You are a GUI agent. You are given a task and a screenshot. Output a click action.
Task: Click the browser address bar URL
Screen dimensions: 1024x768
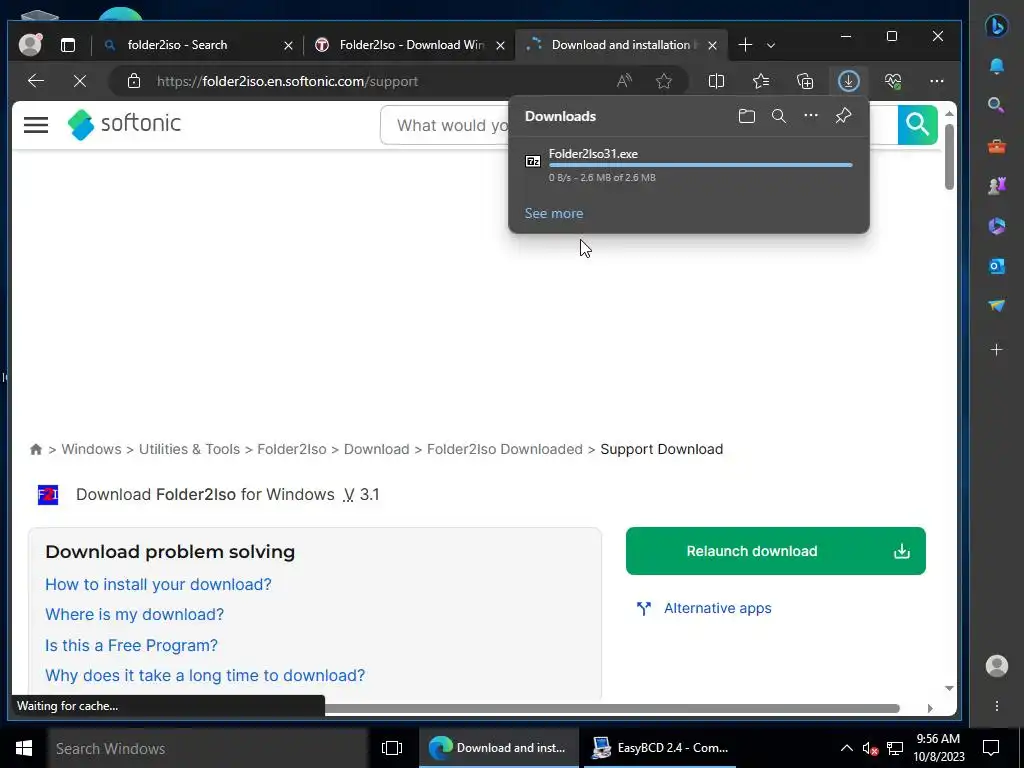[287, 82]
